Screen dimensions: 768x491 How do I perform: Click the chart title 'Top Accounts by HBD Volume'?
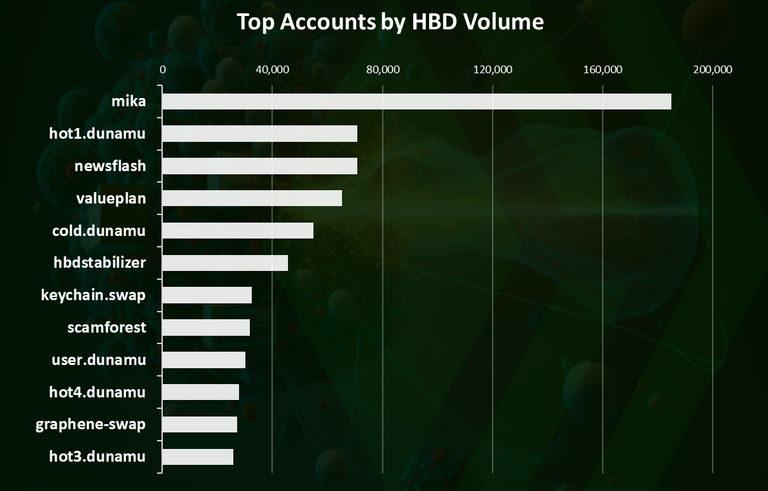390,22
